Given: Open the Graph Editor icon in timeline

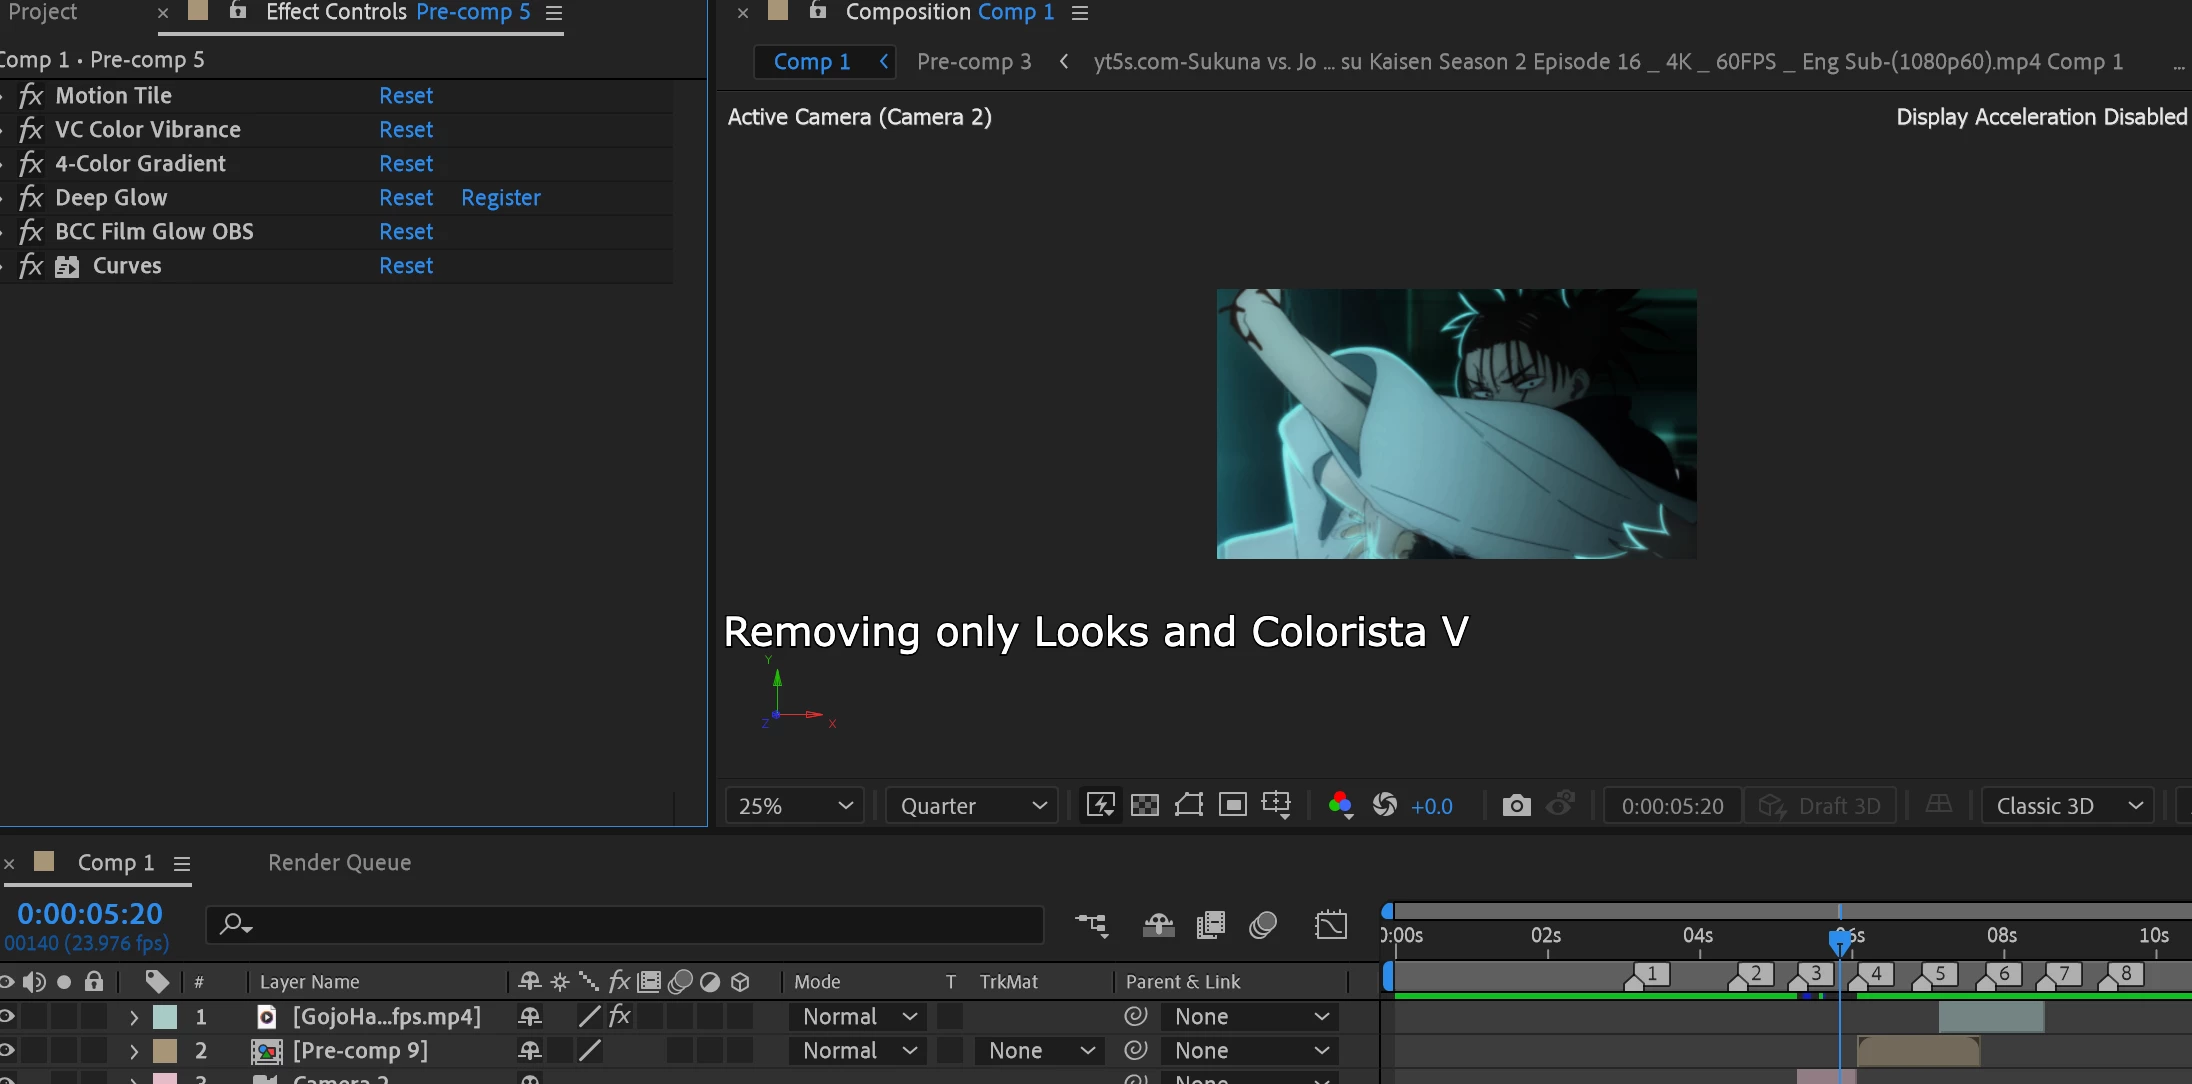Looking at the screenshot, I should [1330, 925].
